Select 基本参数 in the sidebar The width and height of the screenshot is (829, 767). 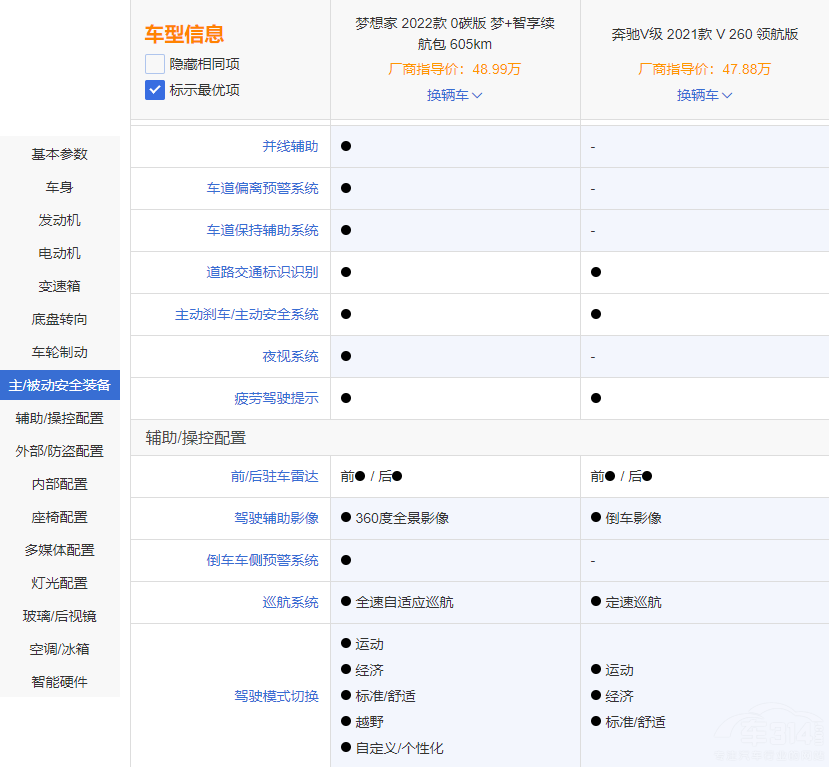pos(60,154)
